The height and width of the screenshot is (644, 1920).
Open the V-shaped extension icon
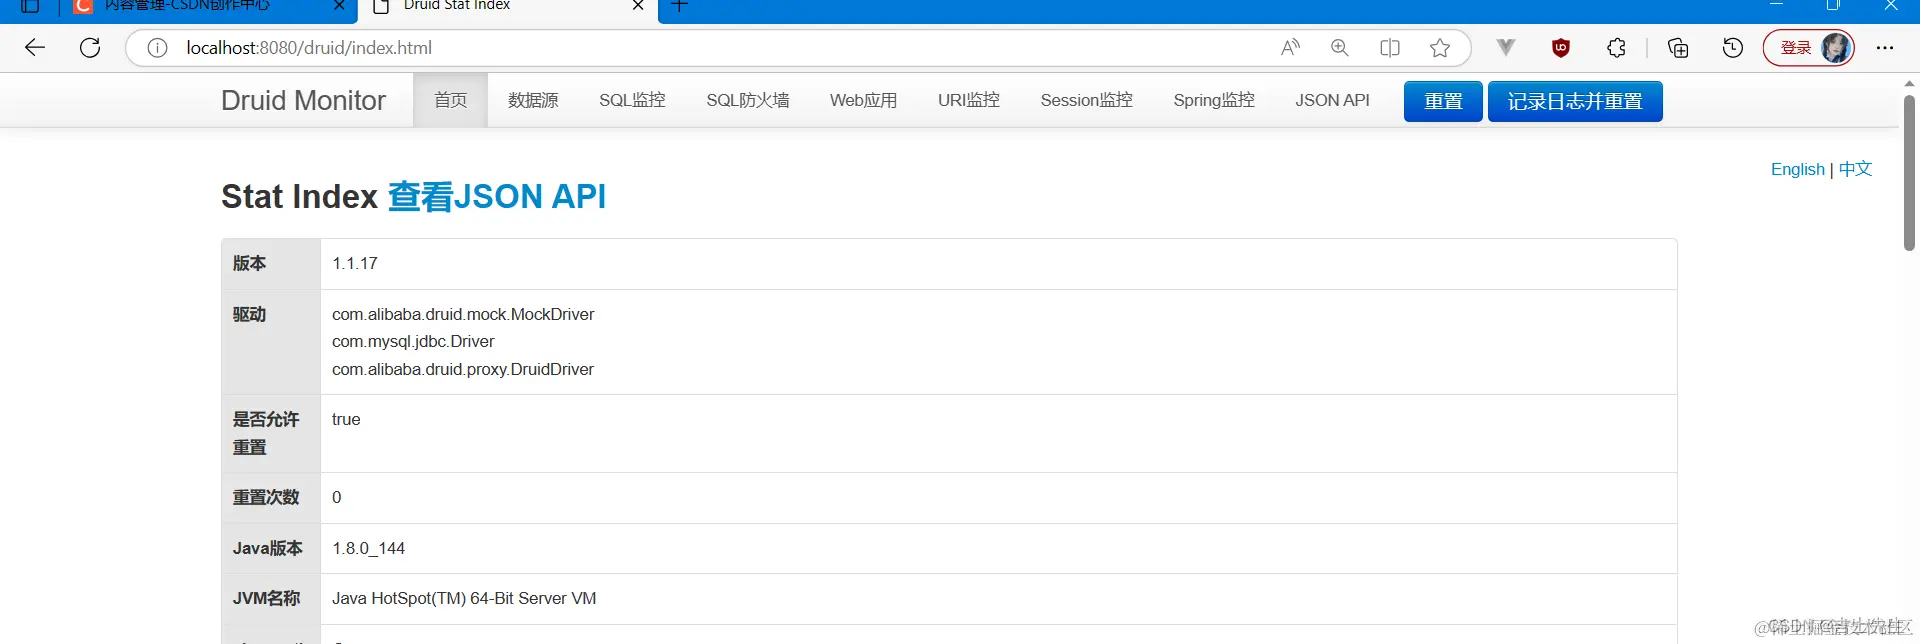coord(1506,47)
